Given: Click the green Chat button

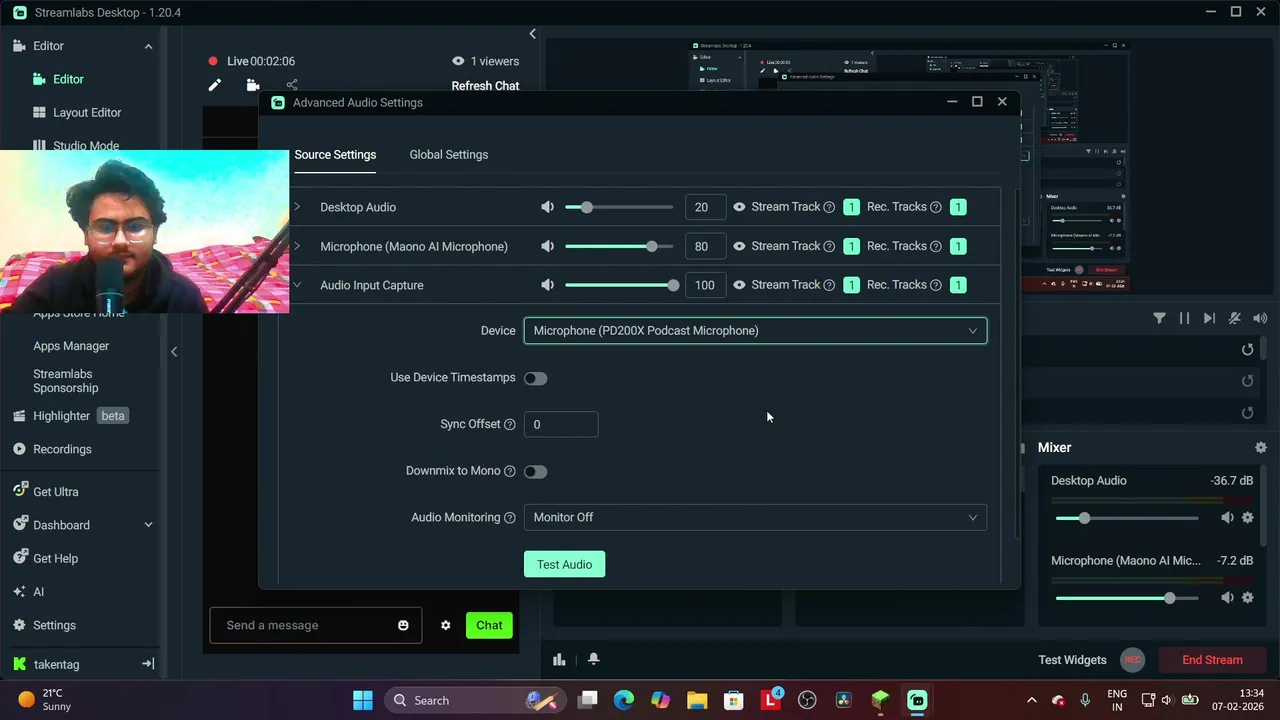Looking at the screenshot, I should [x=489, y=625].
